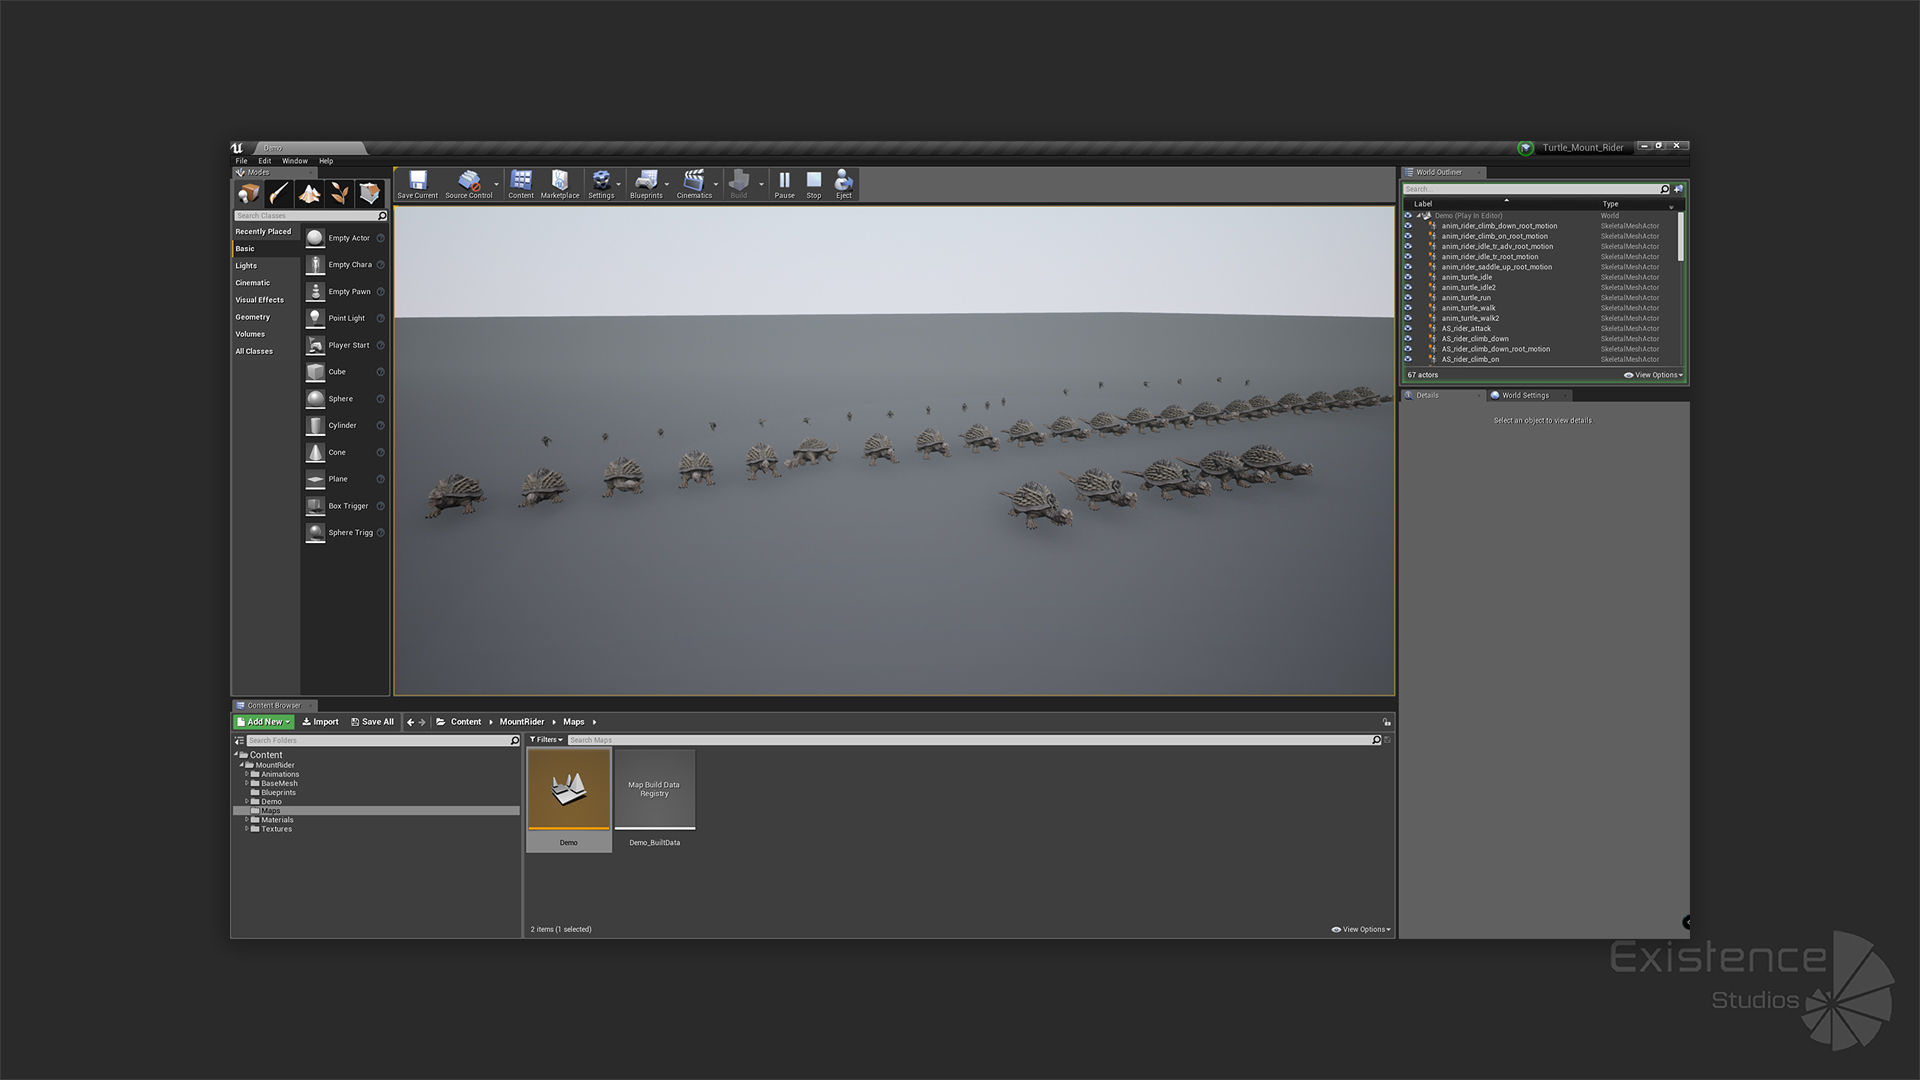The width and height of the screenshot is (1920, 1080).
Task: Switch to the World Settings tab
Action: click(x=1524, y=395)
